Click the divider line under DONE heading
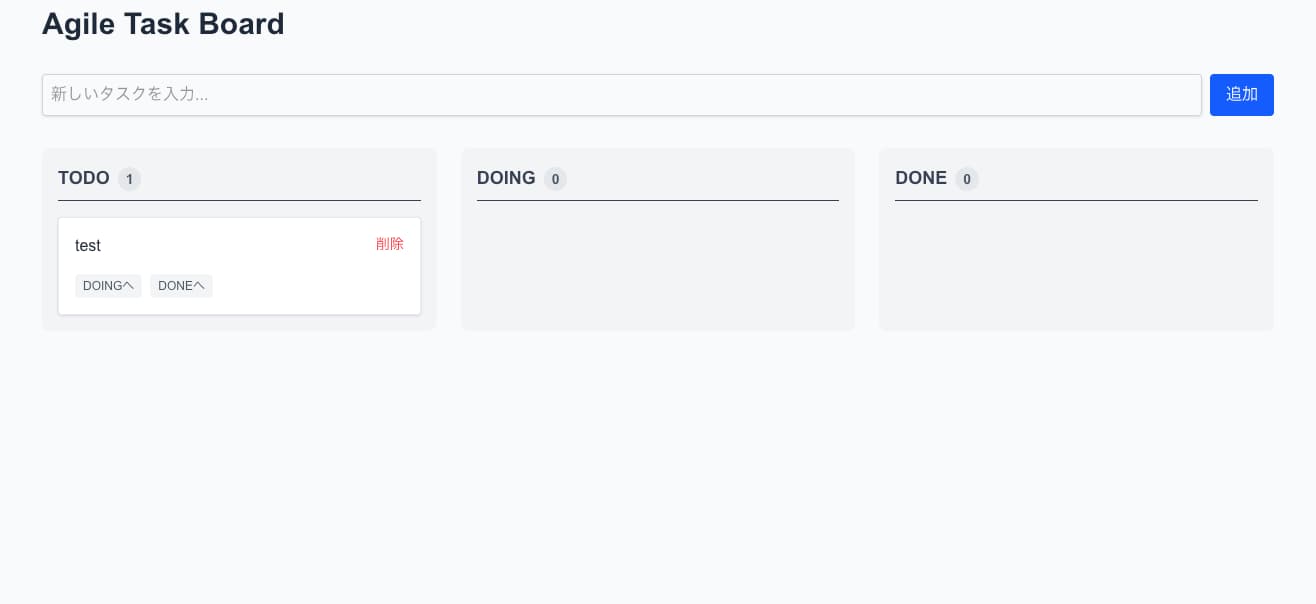Viewport: 1316px width, 604px height. (x=1076, y=200)
